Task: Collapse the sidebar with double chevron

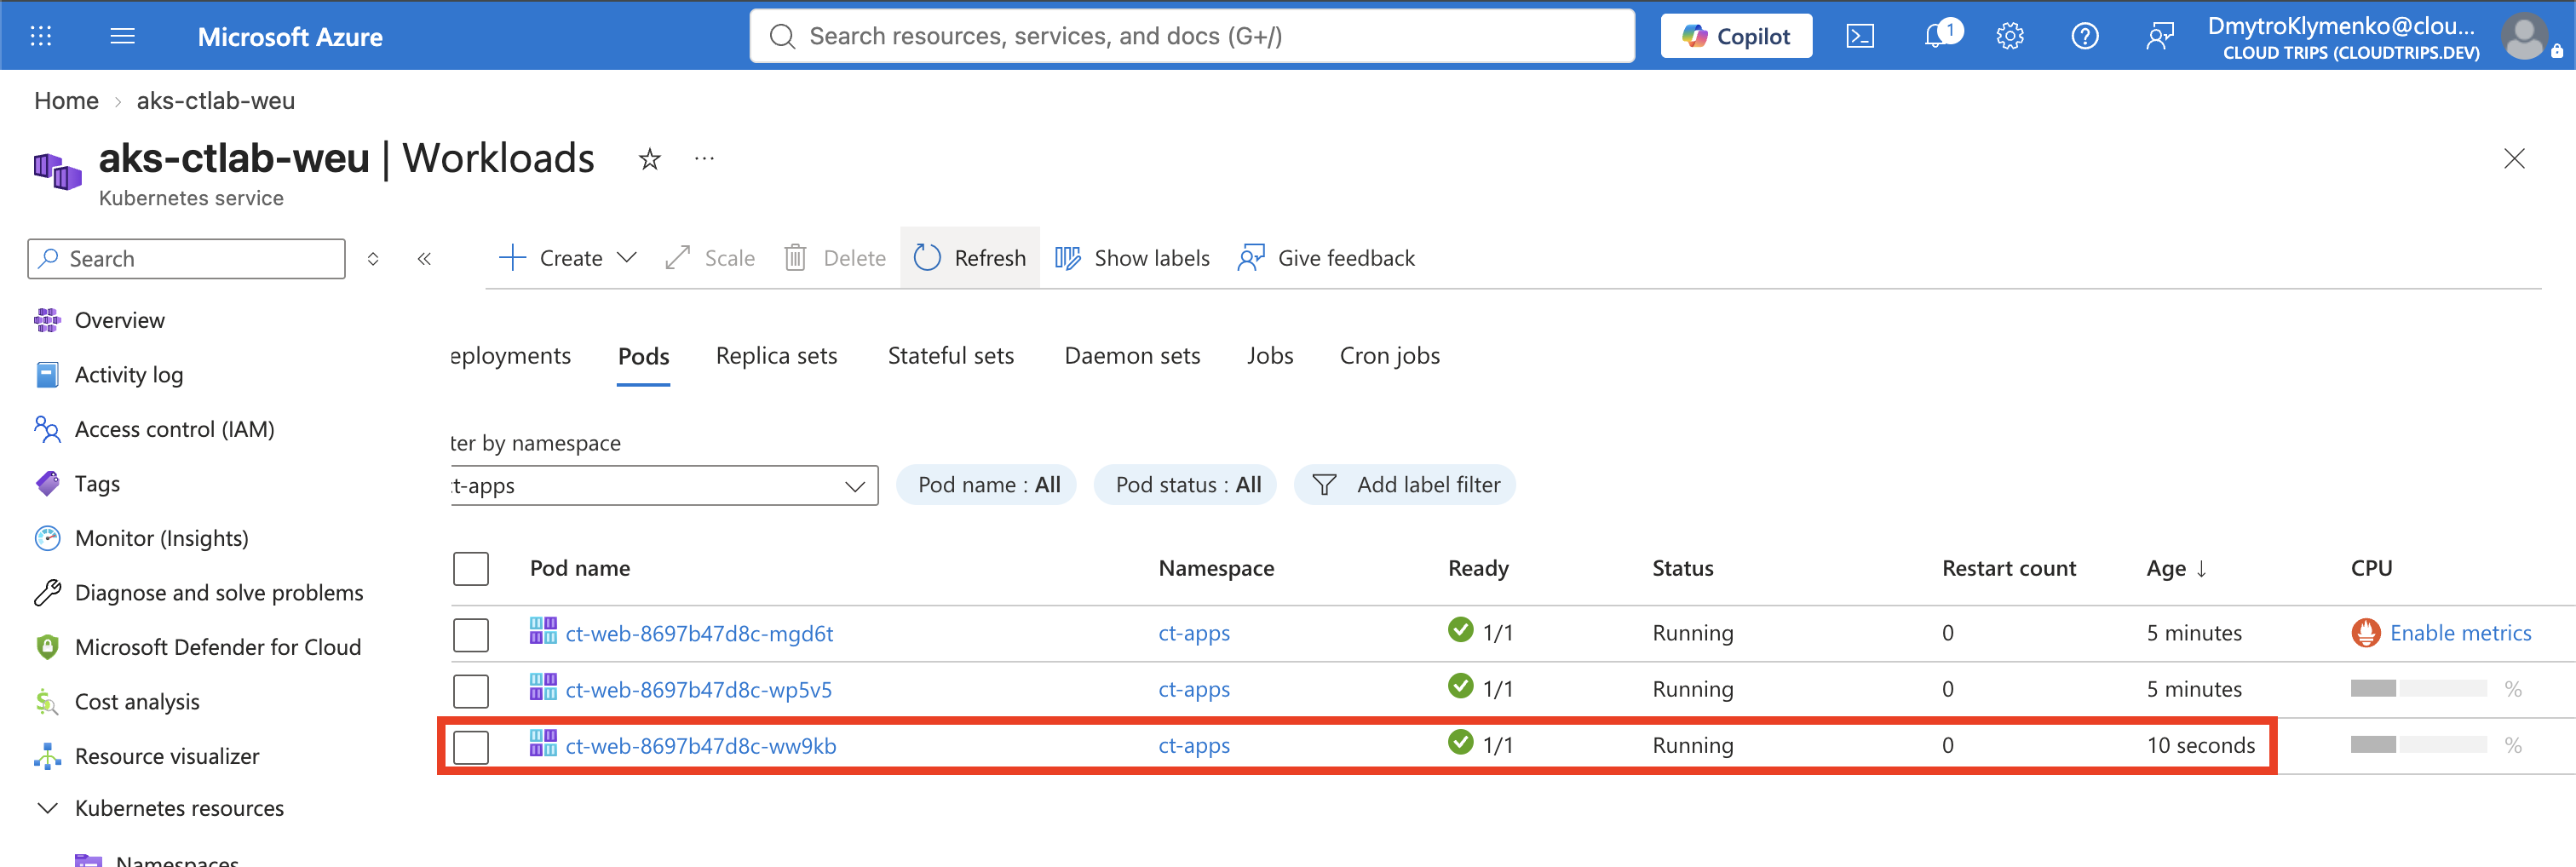Action: point(424,259)
